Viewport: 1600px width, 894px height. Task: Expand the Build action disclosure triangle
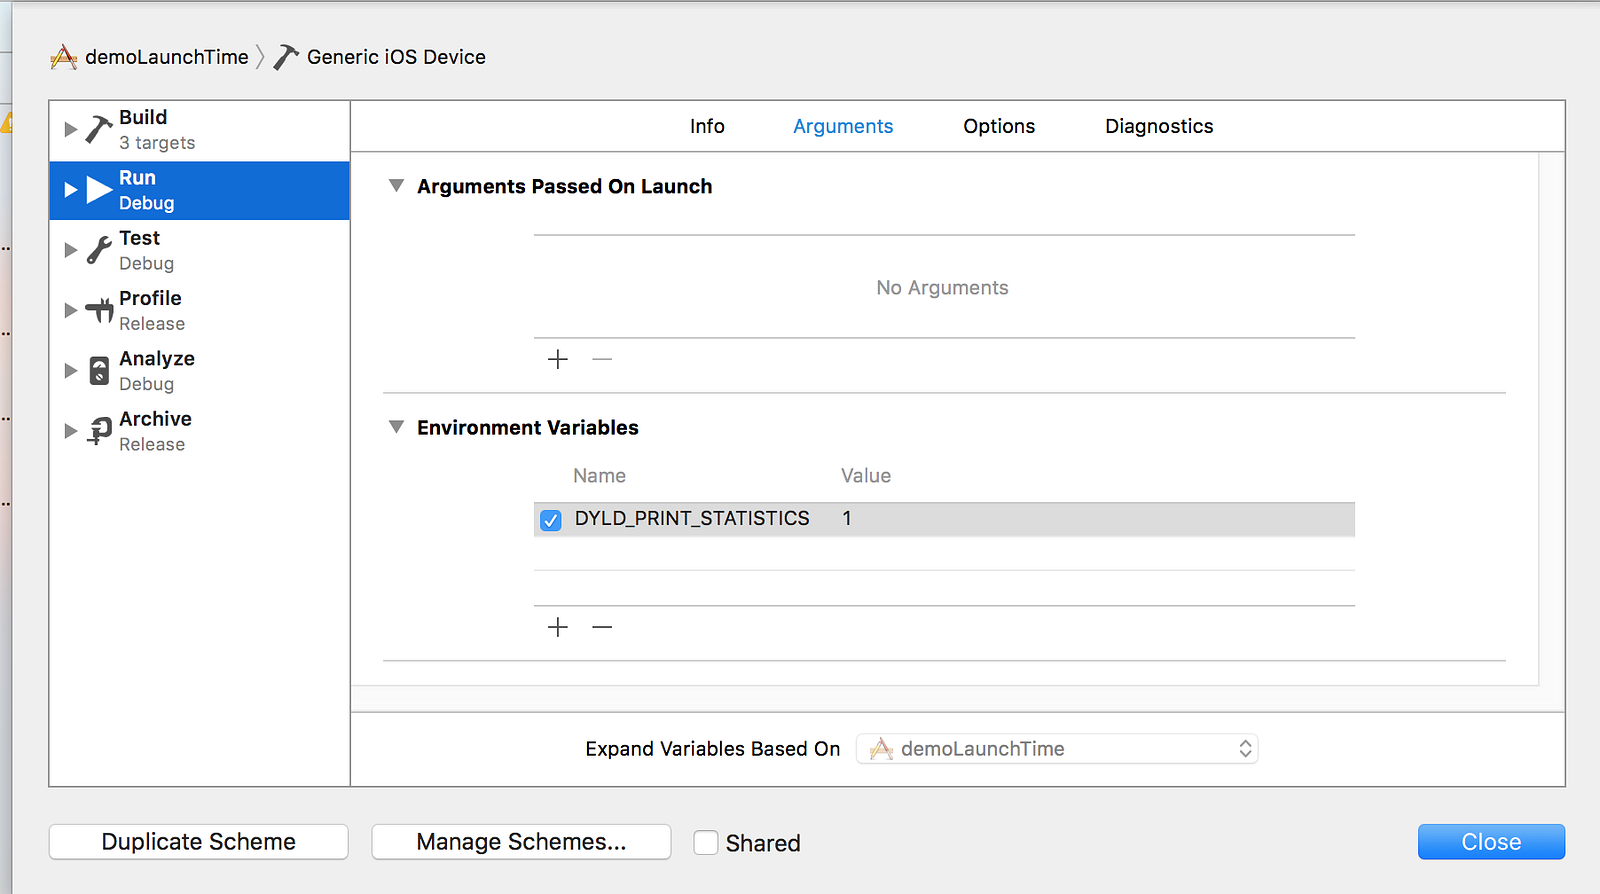click(70, 129)
